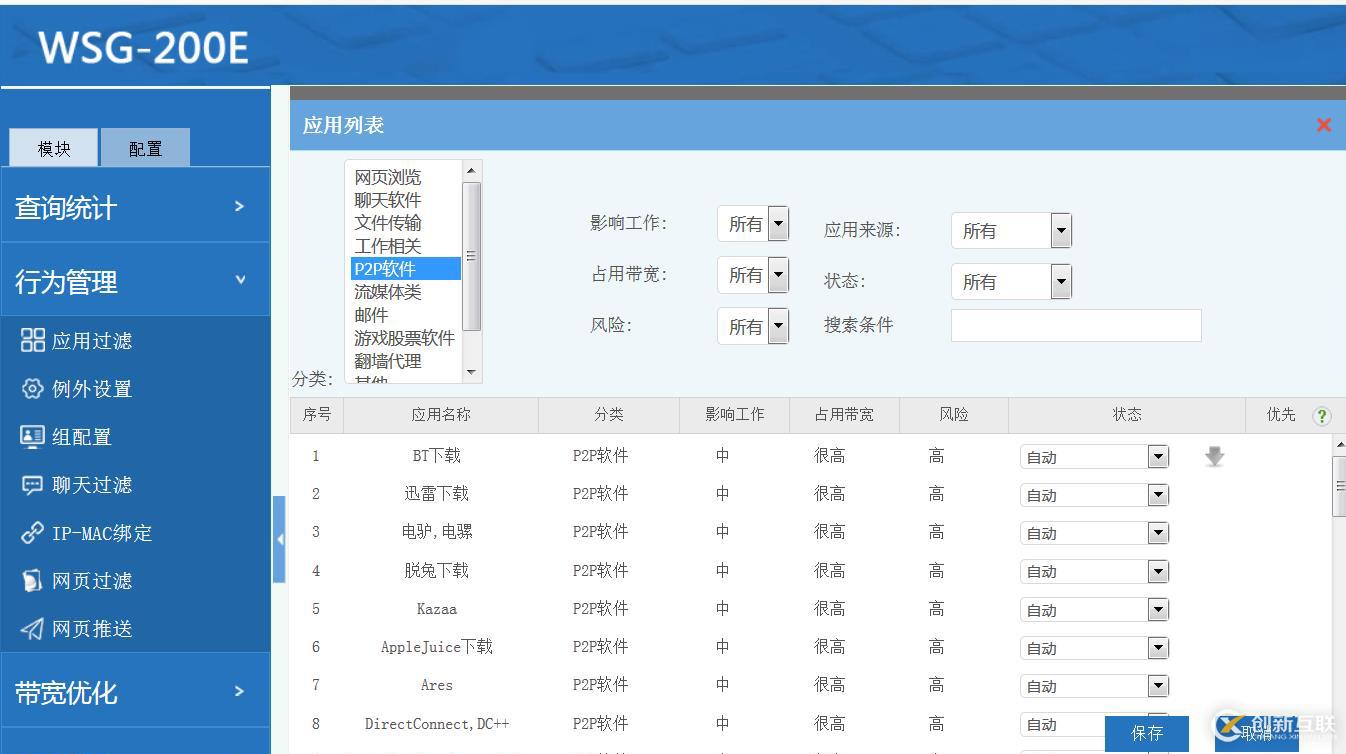Screen dimensions: 1346x754
Task: Open 网页推送 sidebar item
Action: tap(76, 629)
